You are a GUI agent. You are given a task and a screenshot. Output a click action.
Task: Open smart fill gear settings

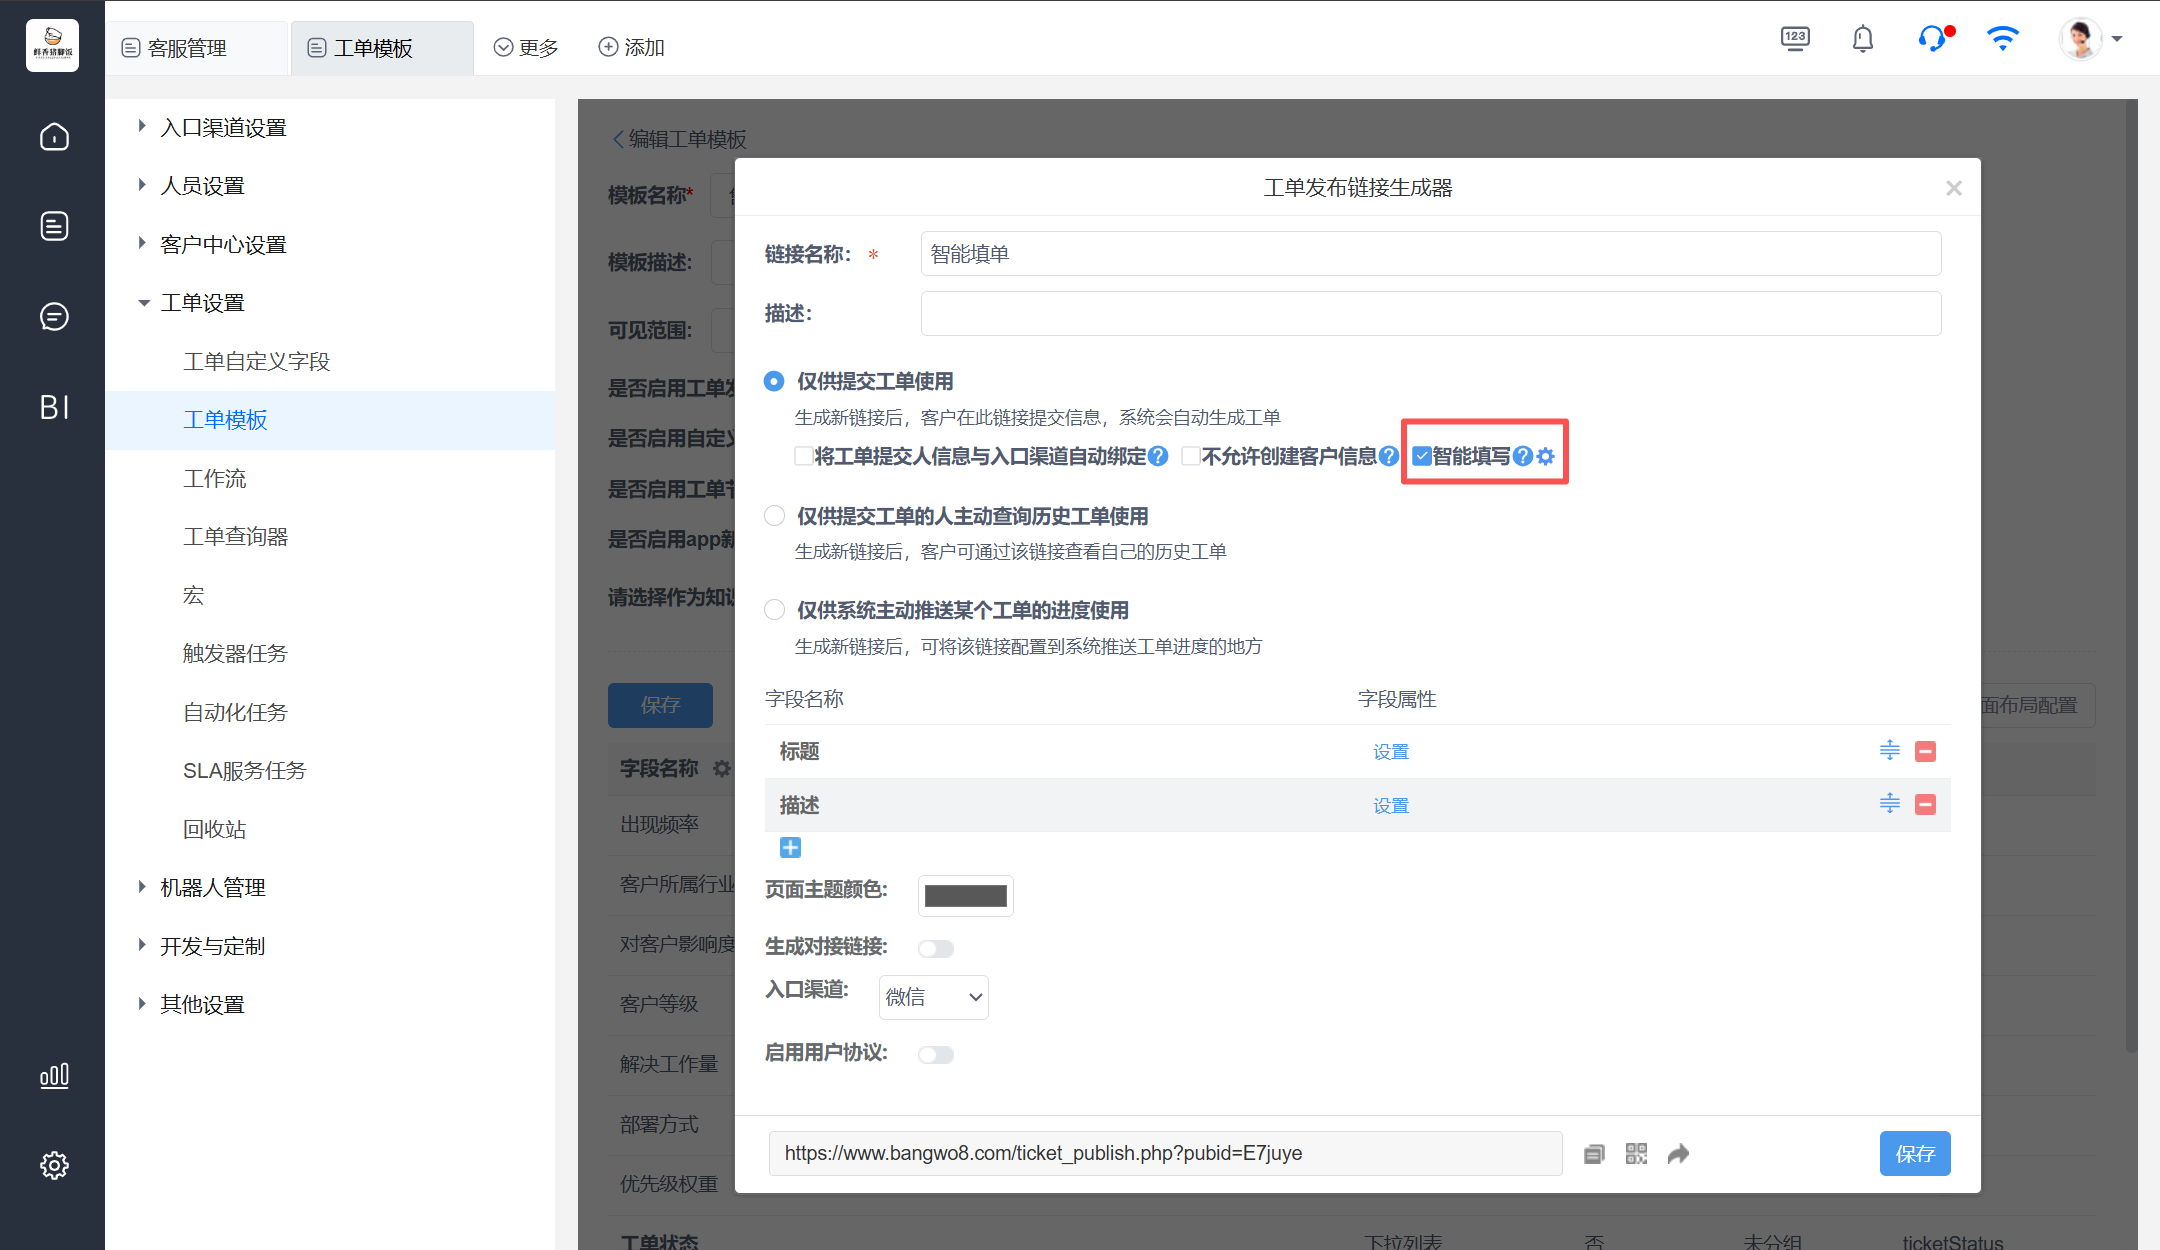pos(1546,456)
